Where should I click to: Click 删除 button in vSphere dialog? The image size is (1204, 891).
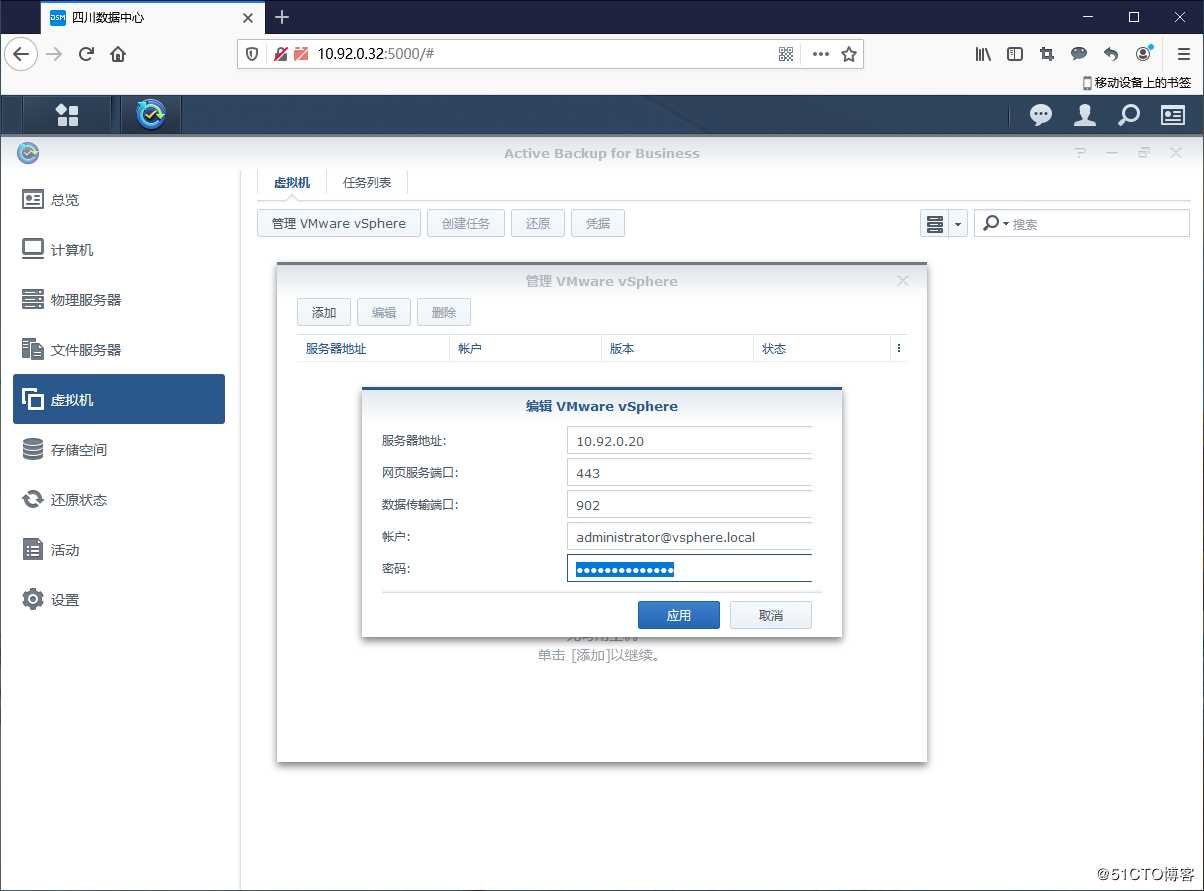coord(444,312)
